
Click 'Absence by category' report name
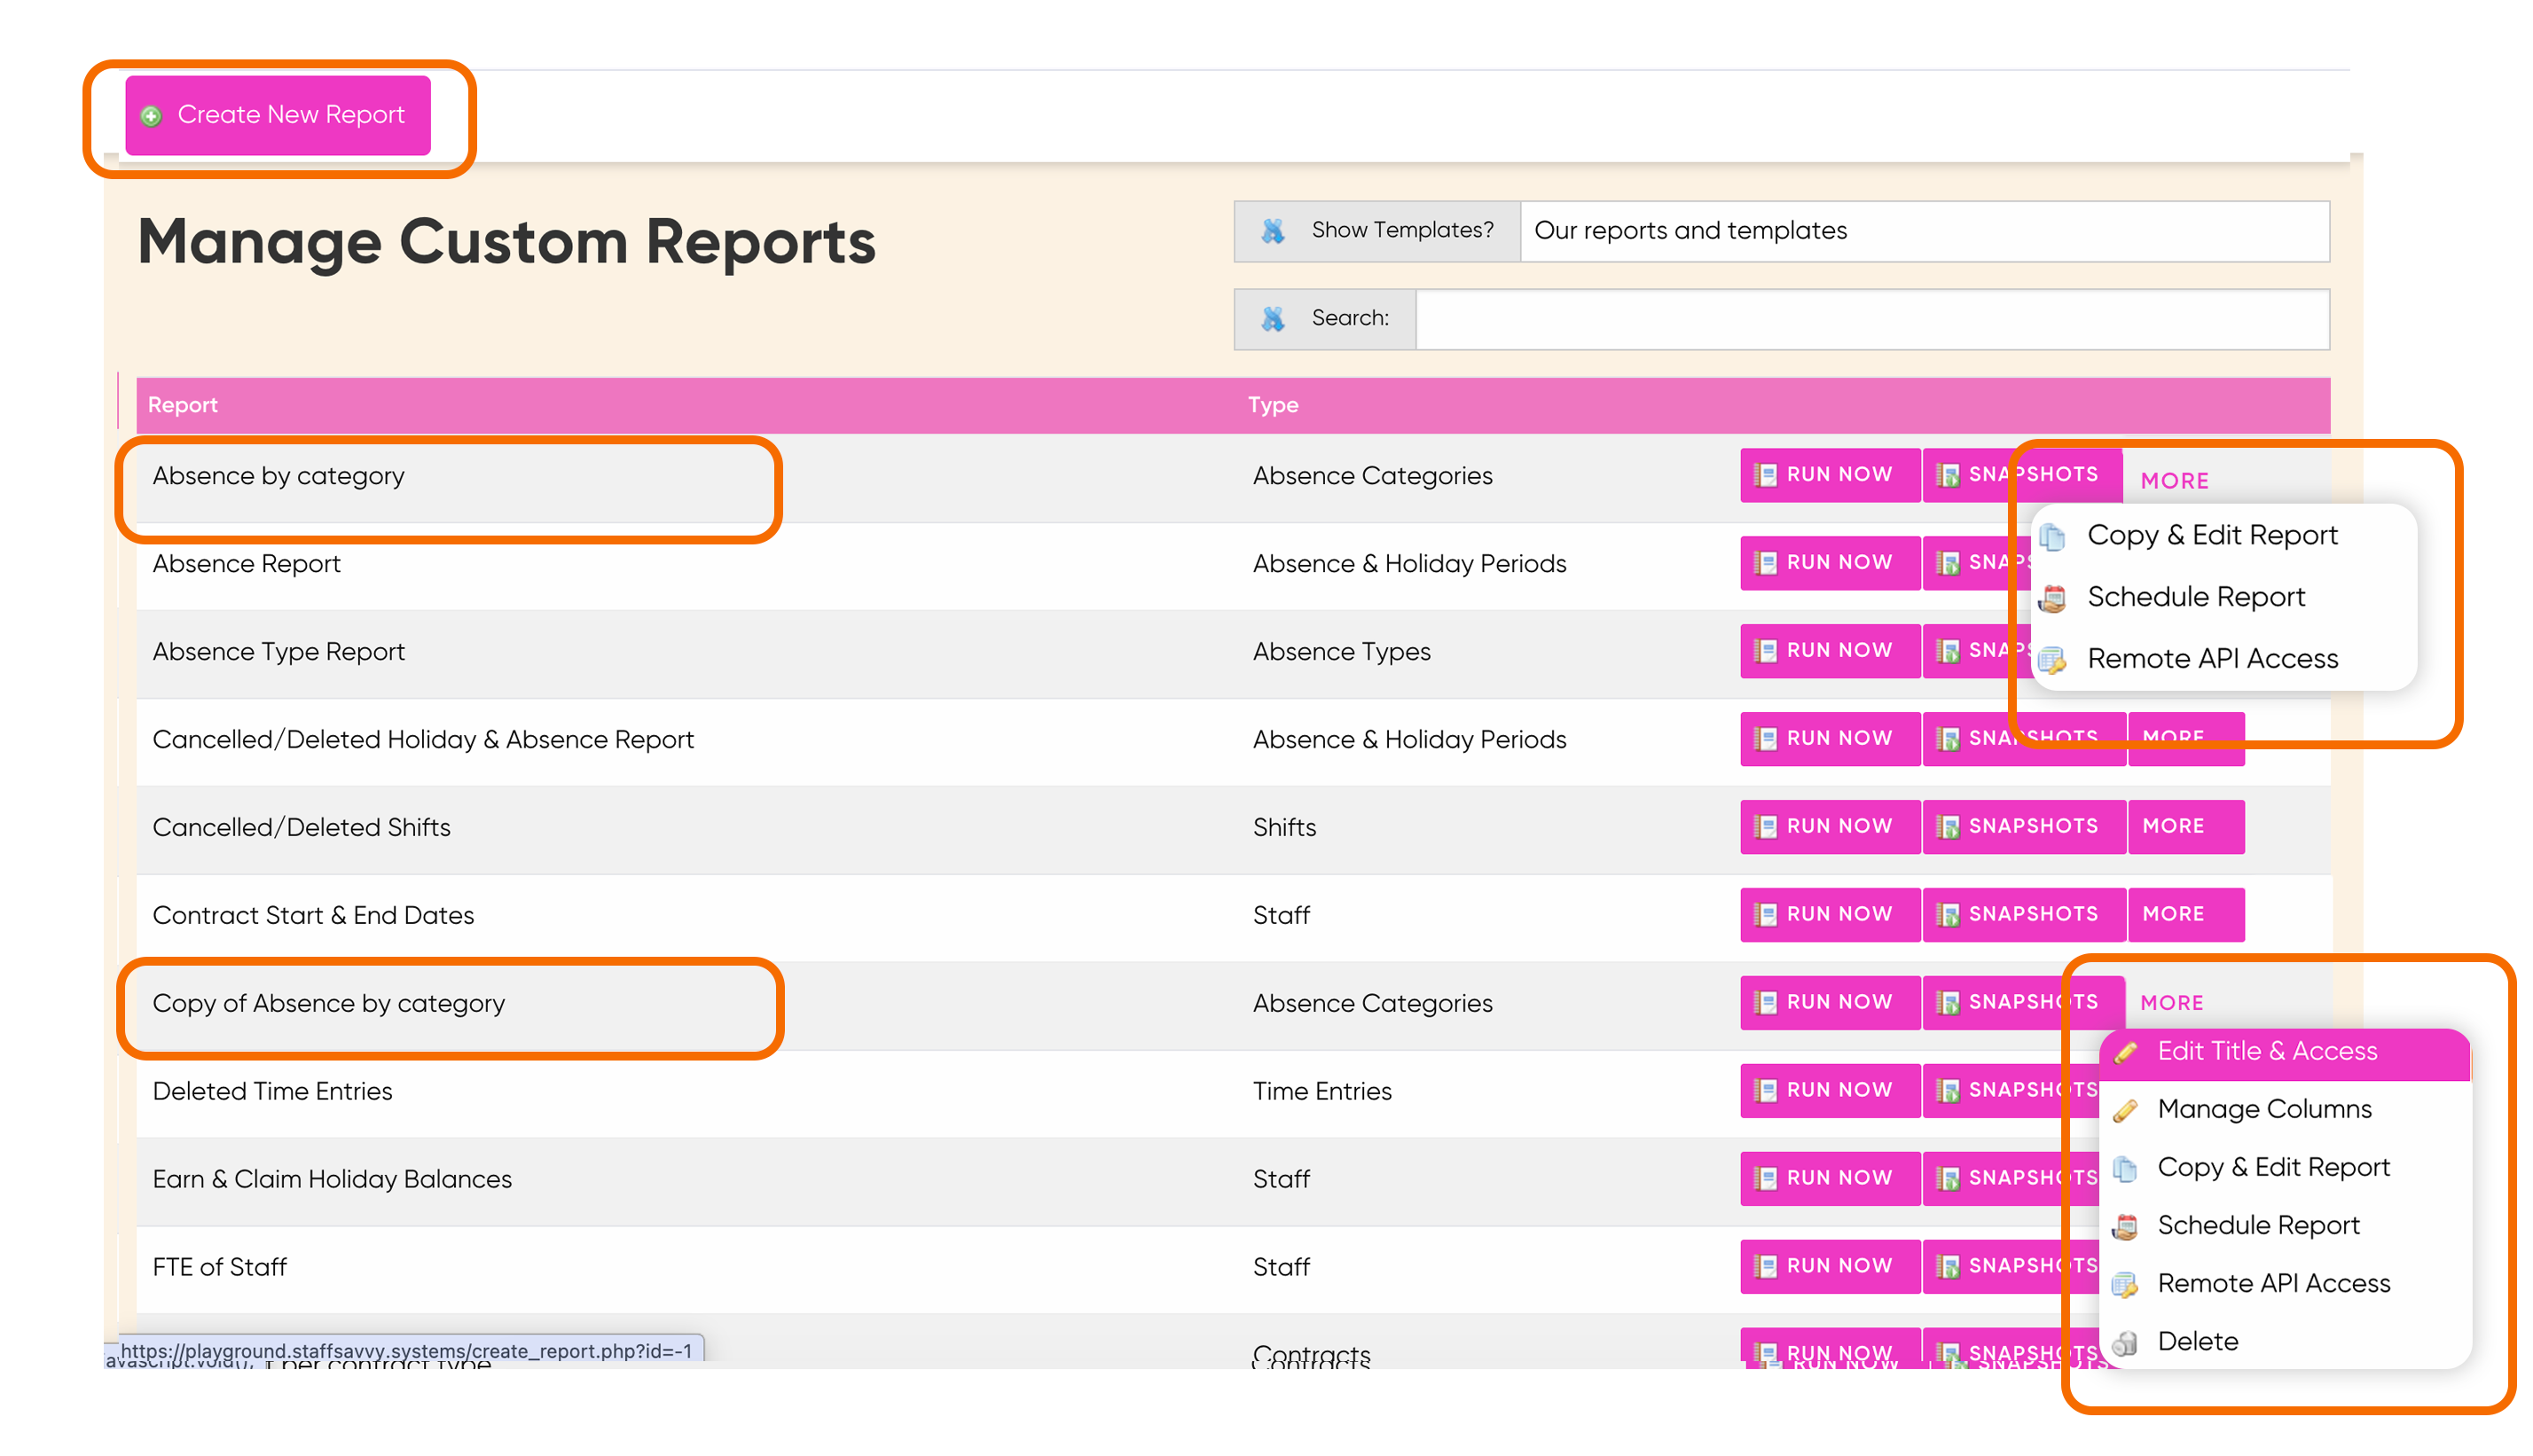click(x=278, y=476)
